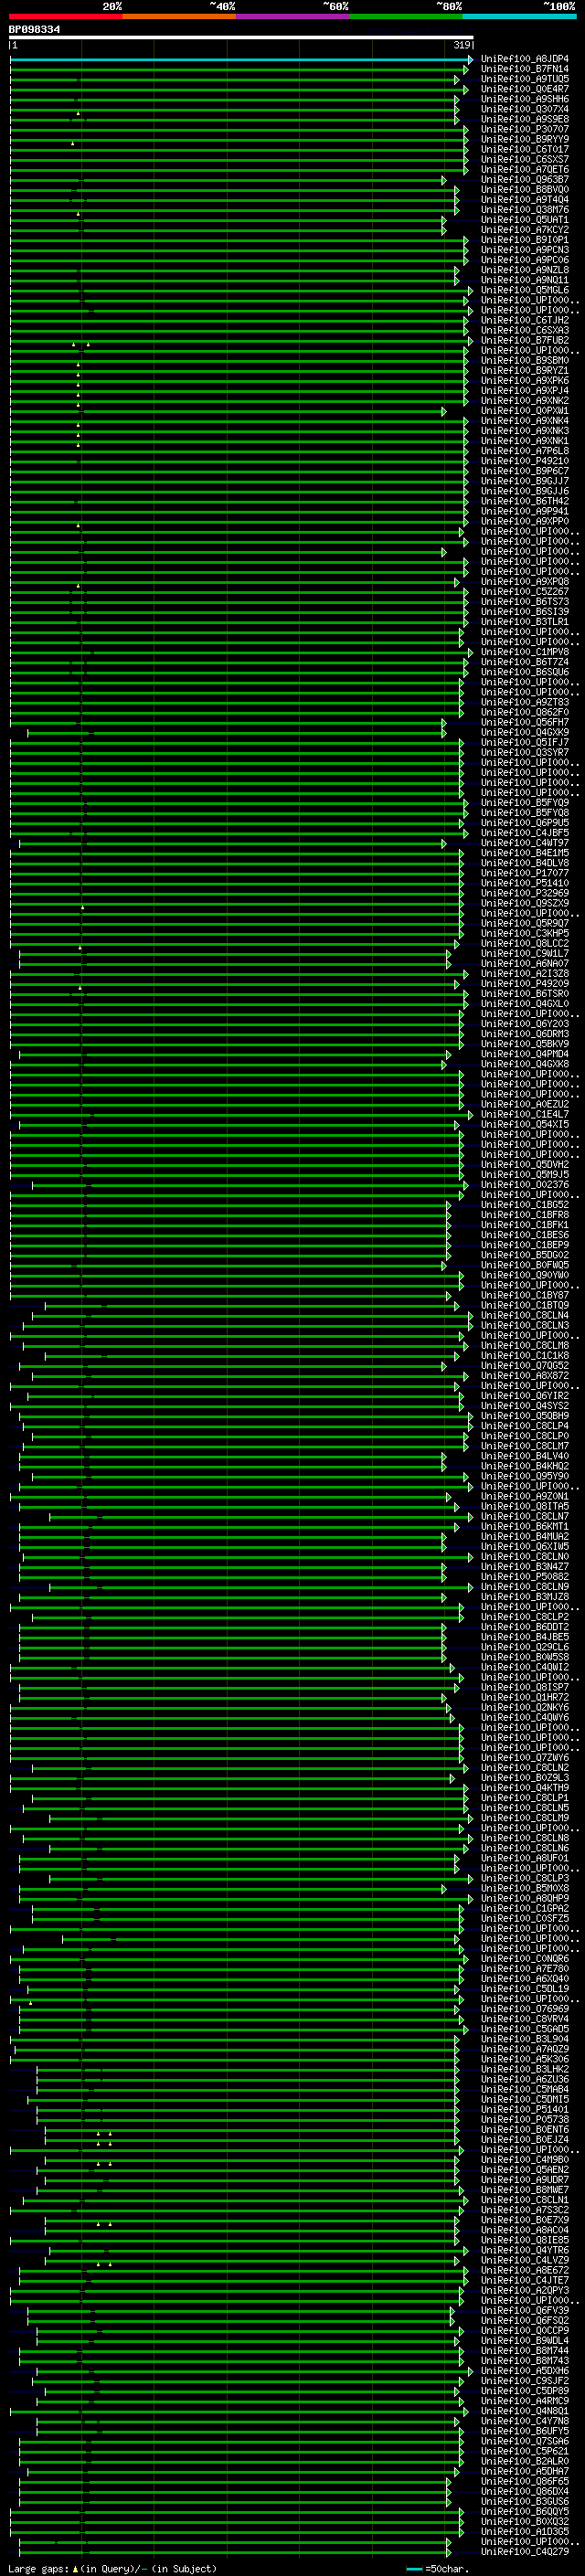585x2576 pixels.
Task: Click the cyan ~100% identity legend segment
Action: pos(520,16)
